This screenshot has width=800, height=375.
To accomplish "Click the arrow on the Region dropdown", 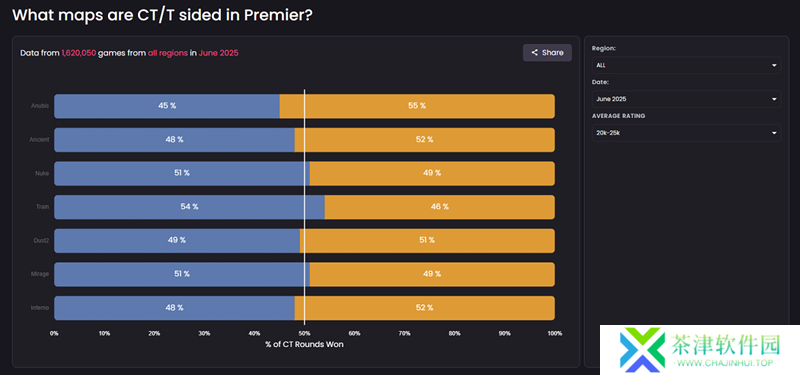I will point(774,65).
